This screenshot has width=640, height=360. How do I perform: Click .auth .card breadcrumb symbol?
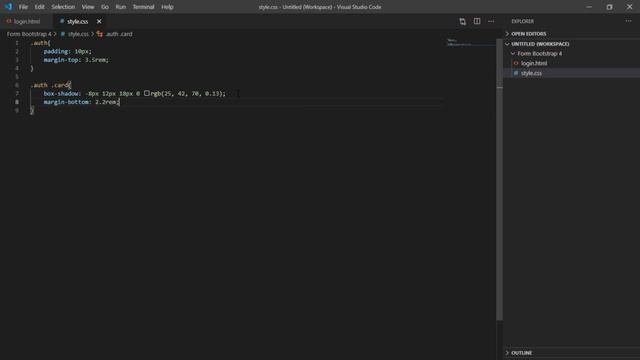tap(119, 34)
